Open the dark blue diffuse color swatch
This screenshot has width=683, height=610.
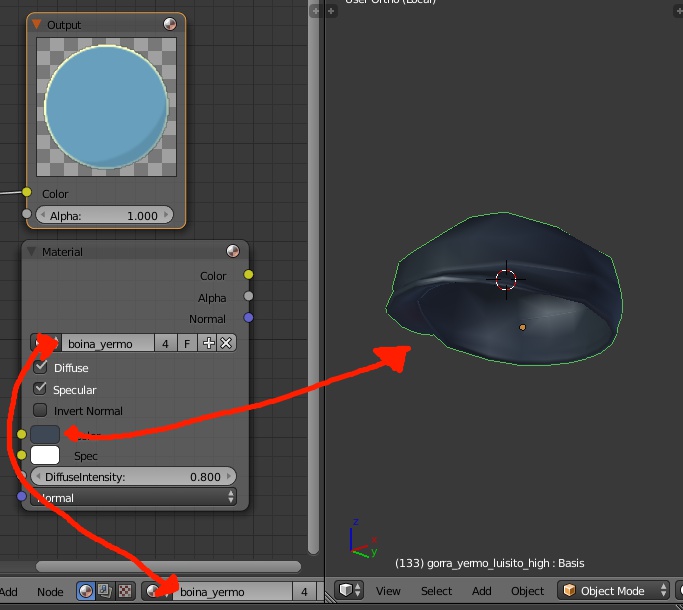(x=45, y=434)
